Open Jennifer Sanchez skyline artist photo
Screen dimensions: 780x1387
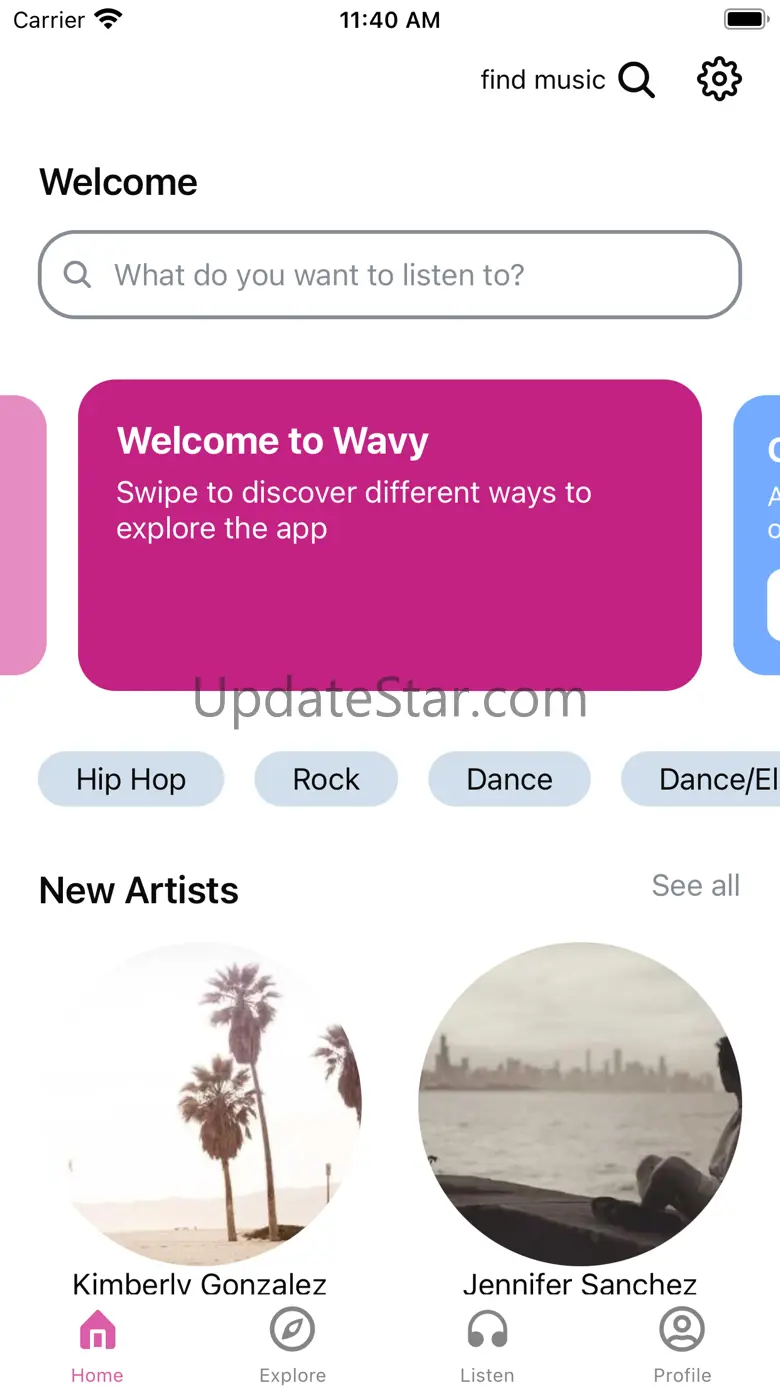pos(580,1104)
